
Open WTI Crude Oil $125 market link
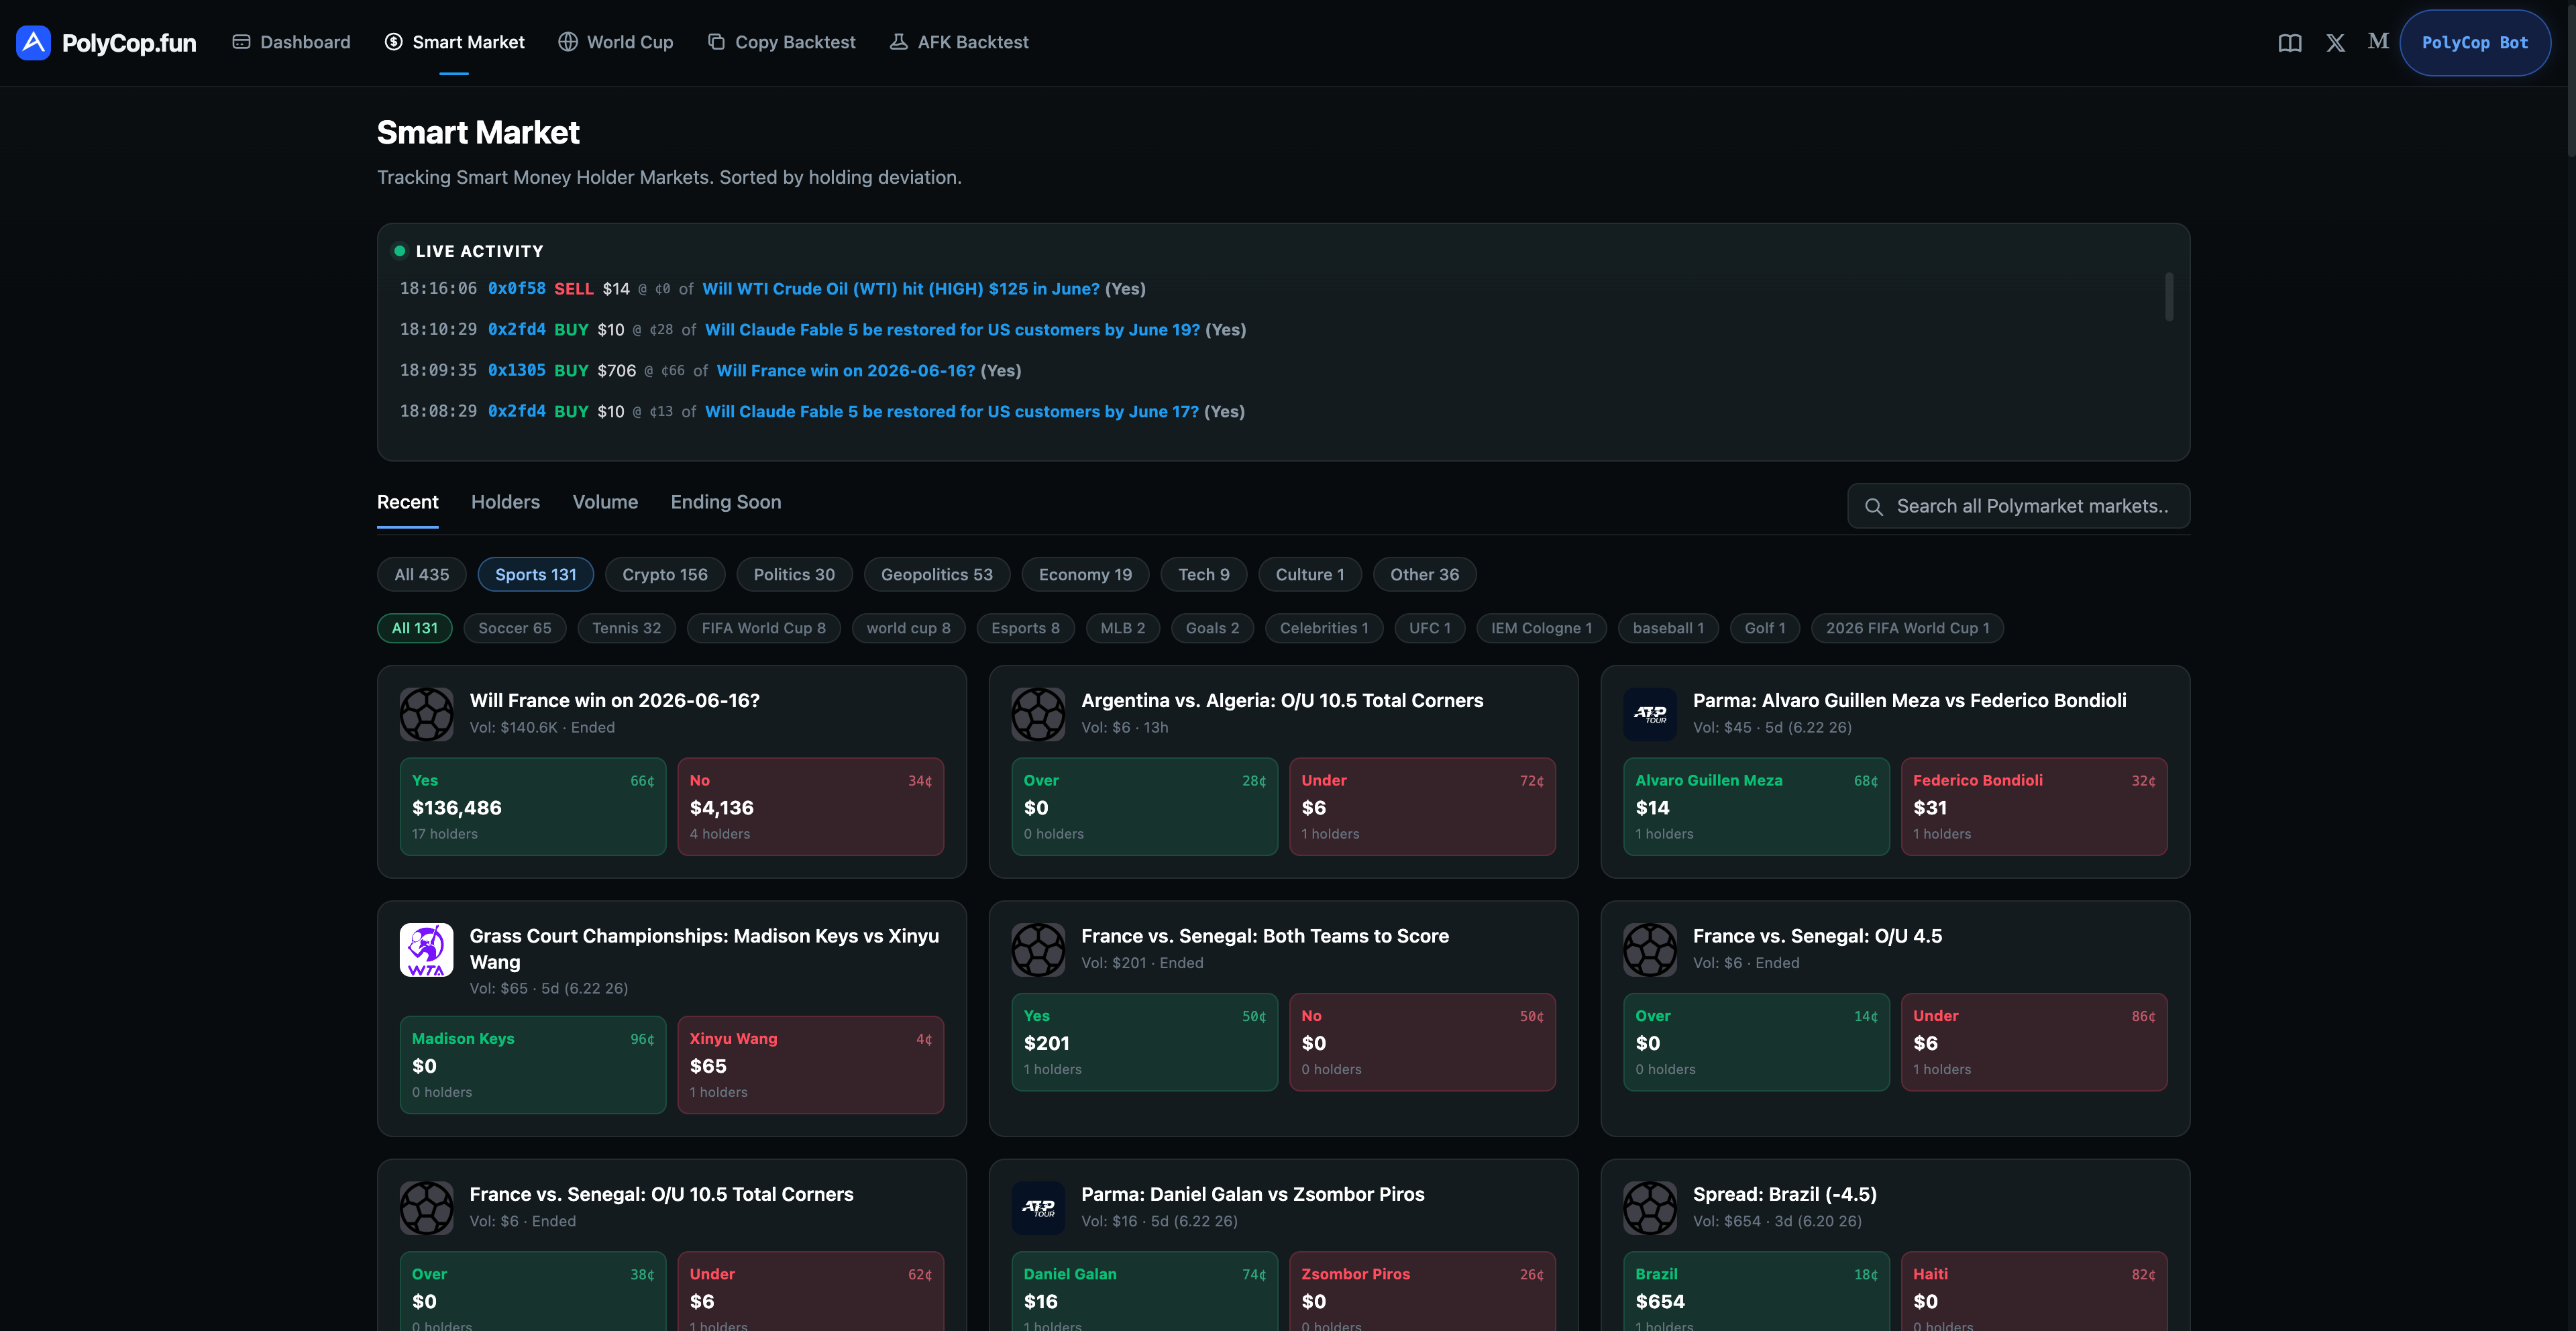(900, 289)
